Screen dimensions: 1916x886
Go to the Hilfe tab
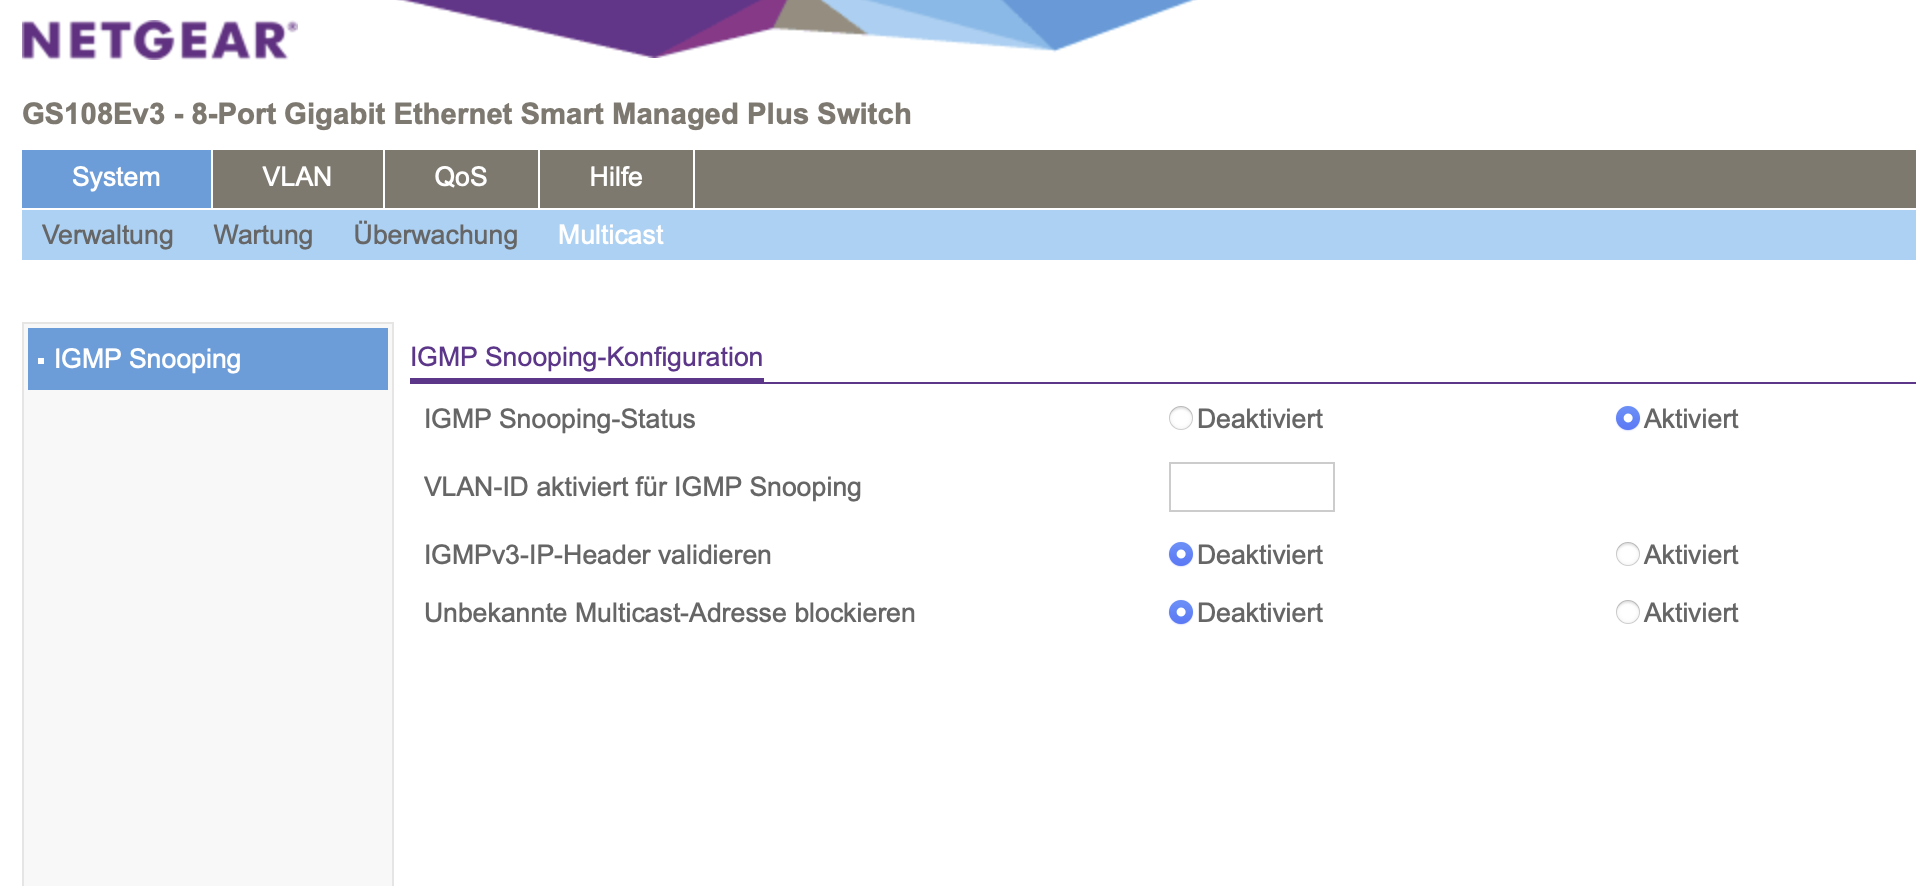[x=615, y=178]
